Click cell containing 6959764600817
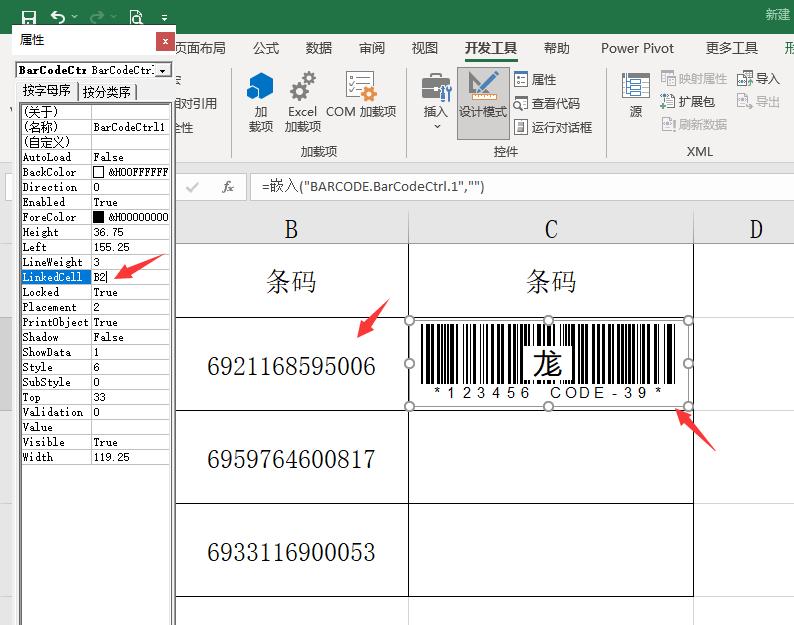794x625 pixels. tap(292, 457)
